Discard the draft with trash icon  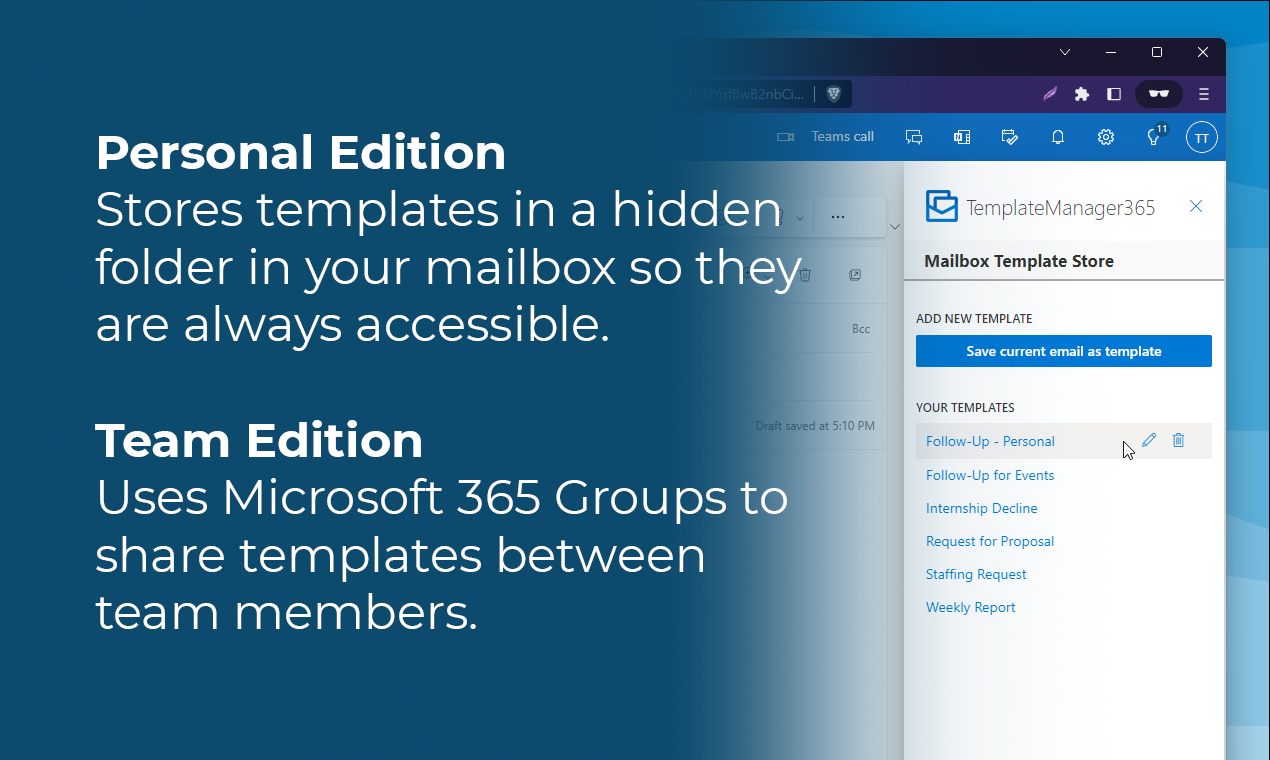[805, 275]
